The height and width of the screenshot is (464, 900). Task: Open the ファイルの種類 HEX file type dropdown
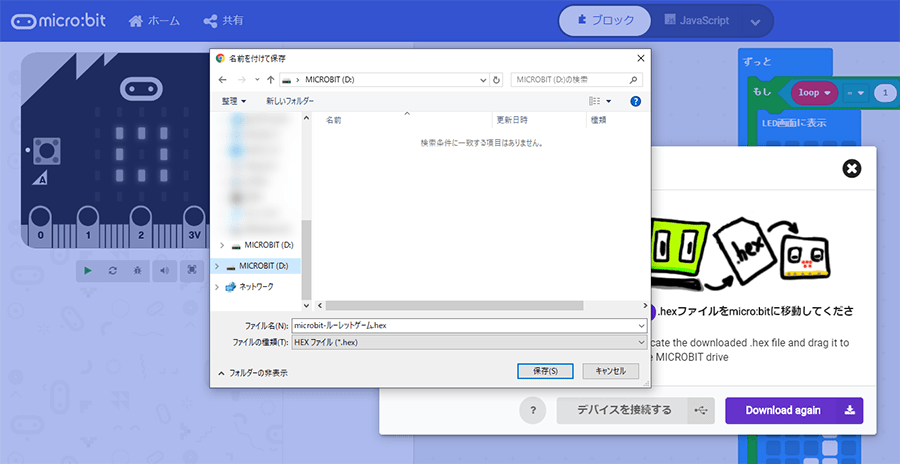(x=470, y=342)
